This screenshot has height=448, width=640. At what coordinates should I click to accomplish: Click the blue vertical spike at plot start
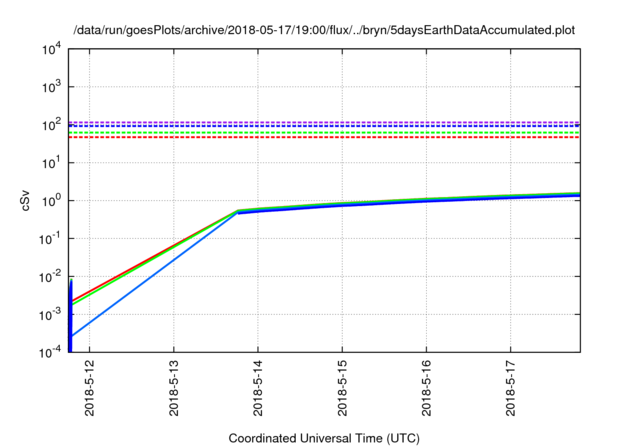[x=70, y=316]
